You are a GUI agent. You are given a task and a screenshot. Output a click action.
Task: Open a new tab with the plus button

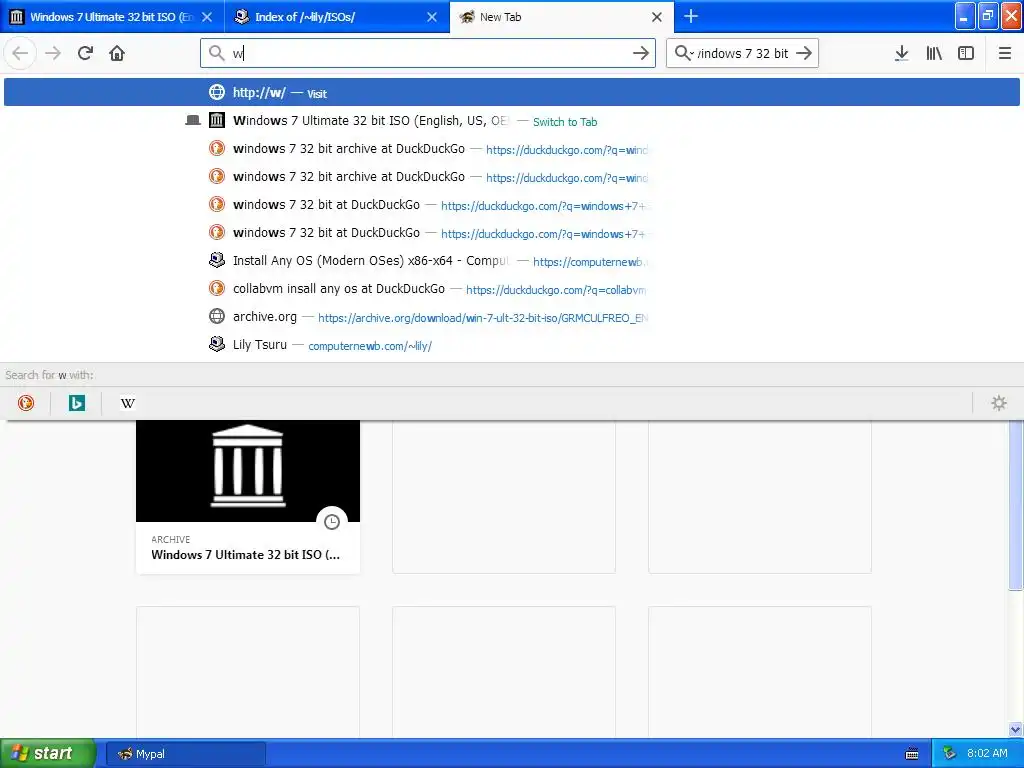tap(691, 16)
